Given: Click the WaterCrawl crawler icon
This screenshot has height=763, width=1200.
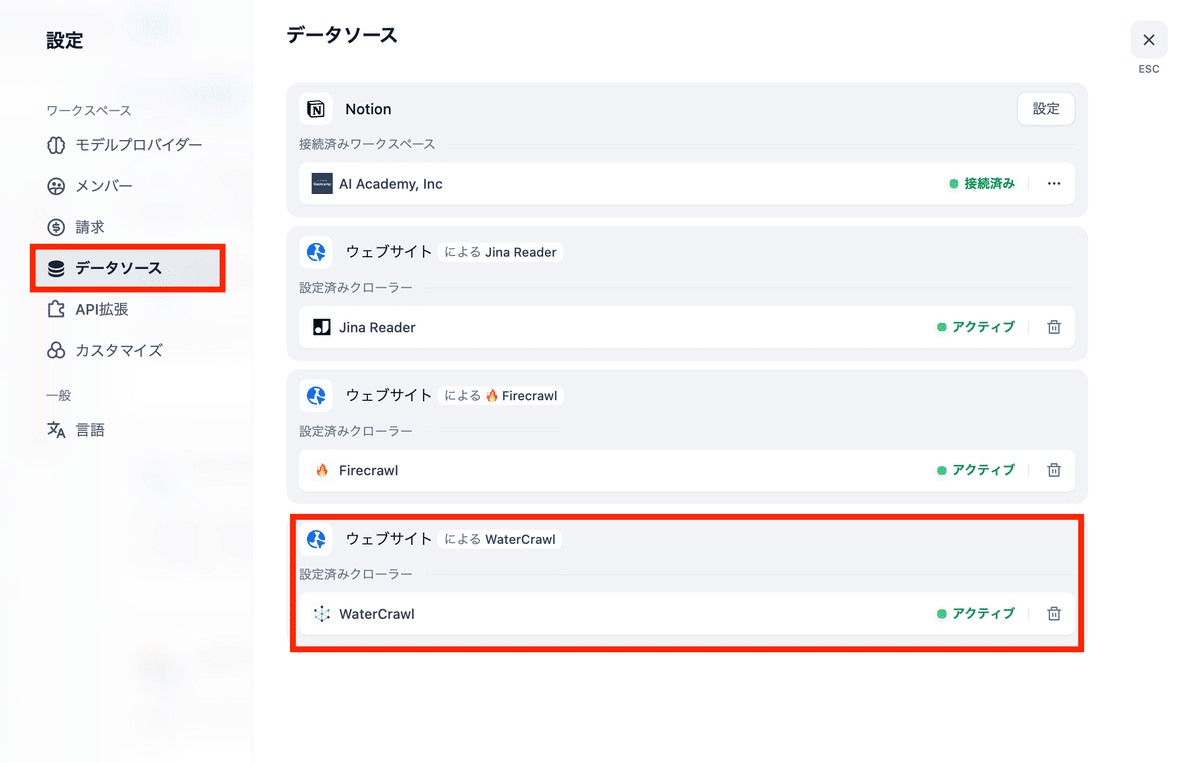Looking at the screenshot, I should (x=322, y=613).
